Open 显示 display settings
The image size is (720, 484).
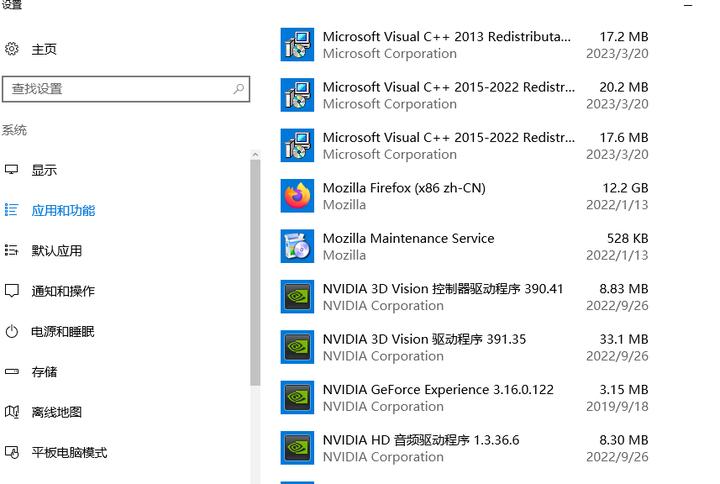tap(44, 170)
